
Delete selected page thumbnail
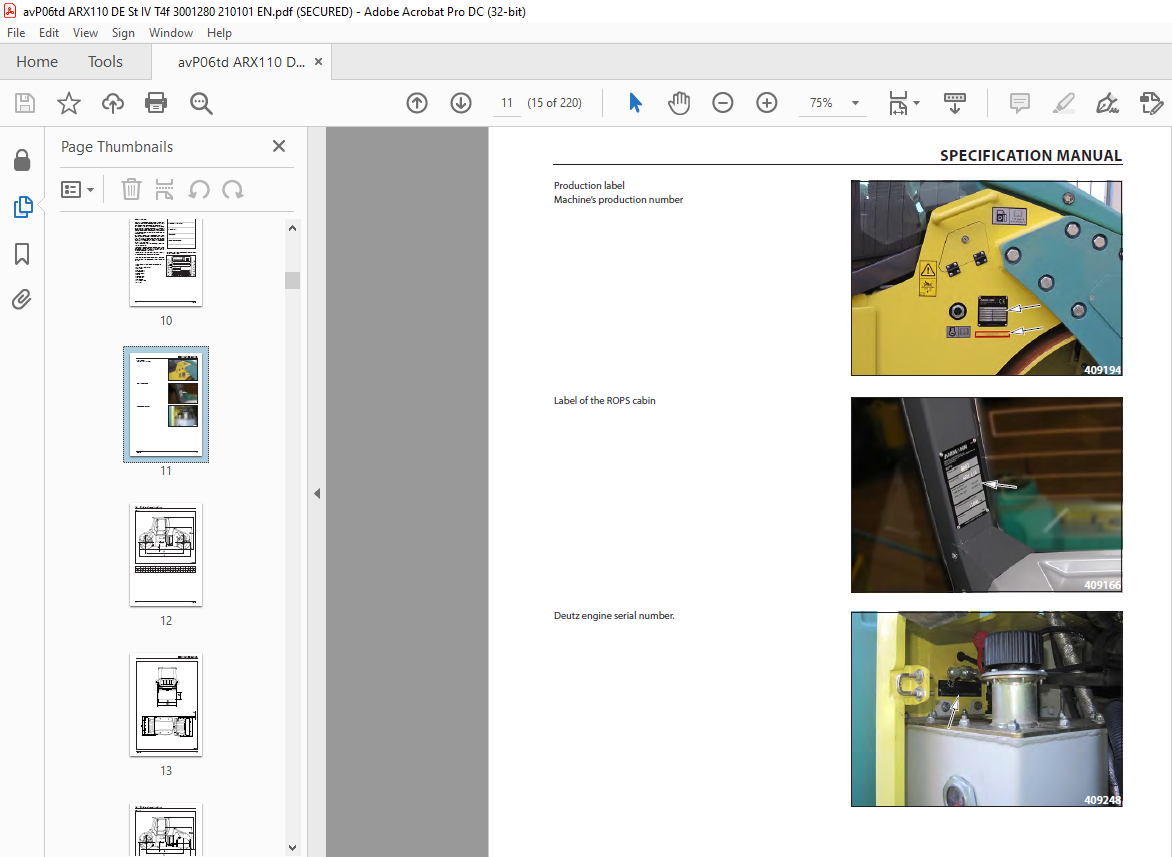[x=132, y=190]
